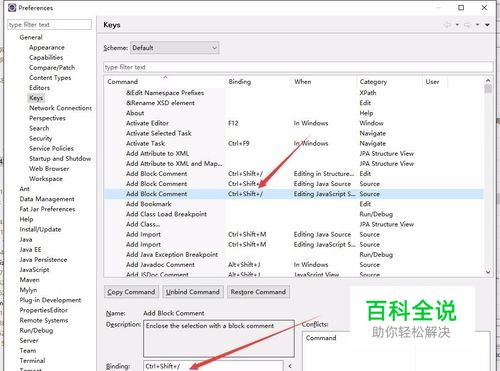Click the Description text box
The height and width of the screenshot is (371, 500).
219,338
